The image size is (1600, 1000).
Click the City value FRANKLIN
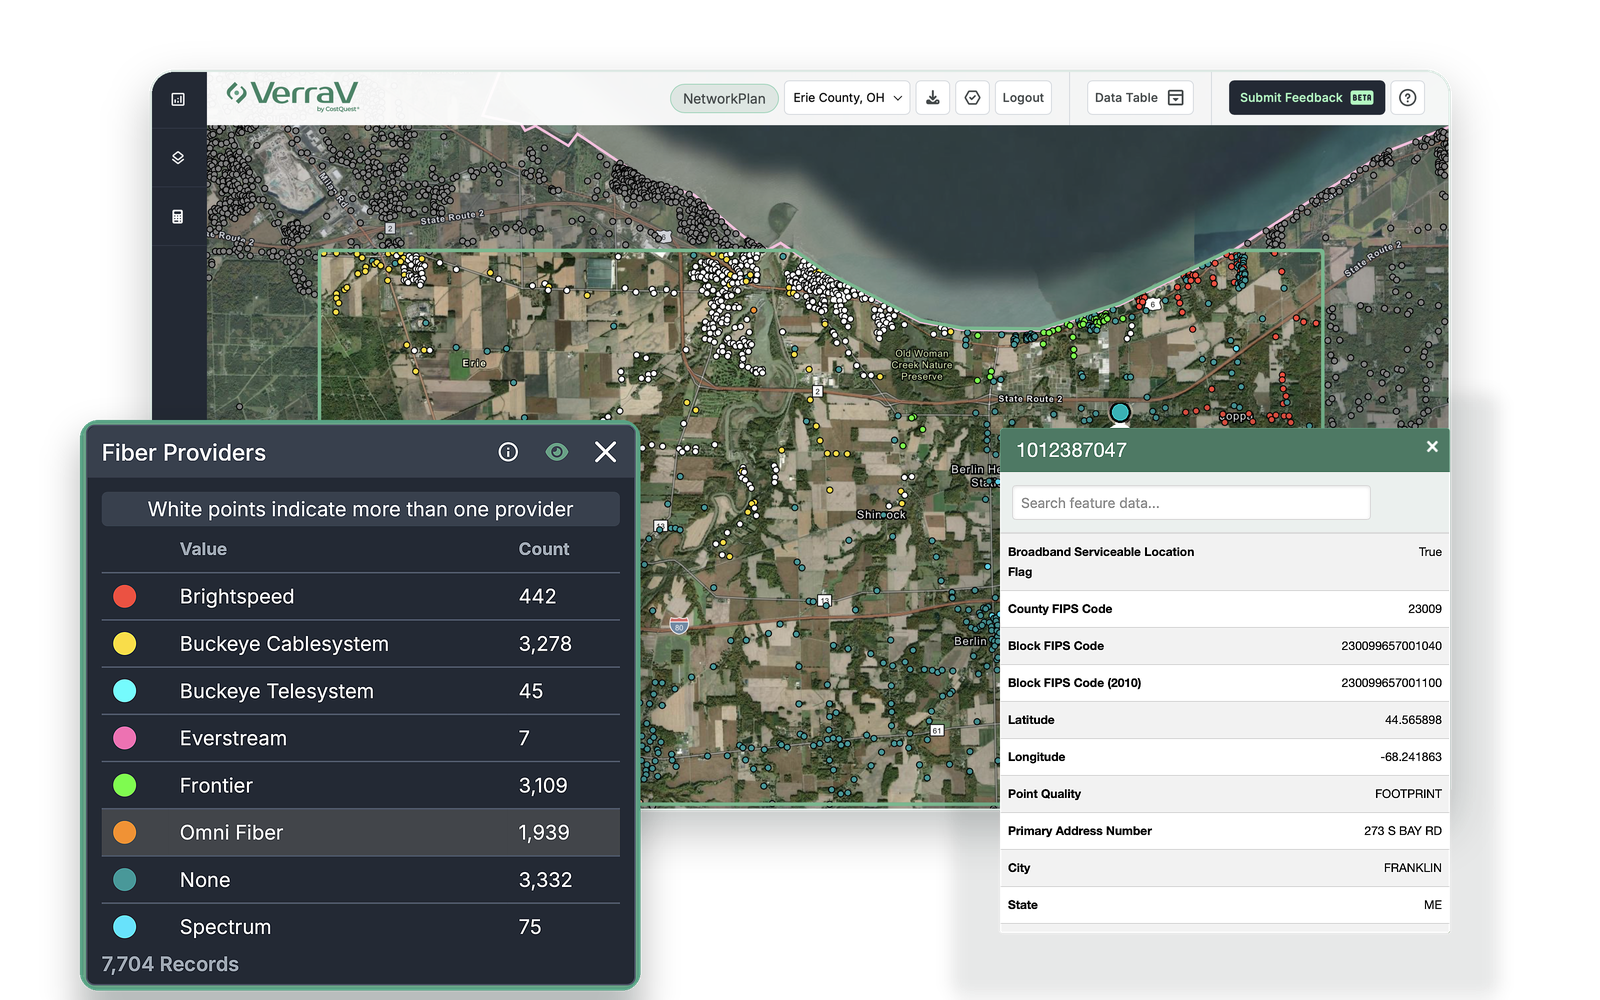point(1412,868)
